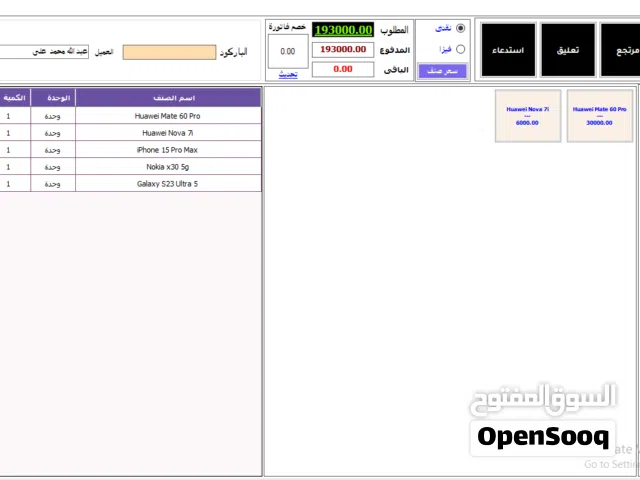Click the سعر صنف item price button
The image size is (640, 480).
tap(442, 71)
